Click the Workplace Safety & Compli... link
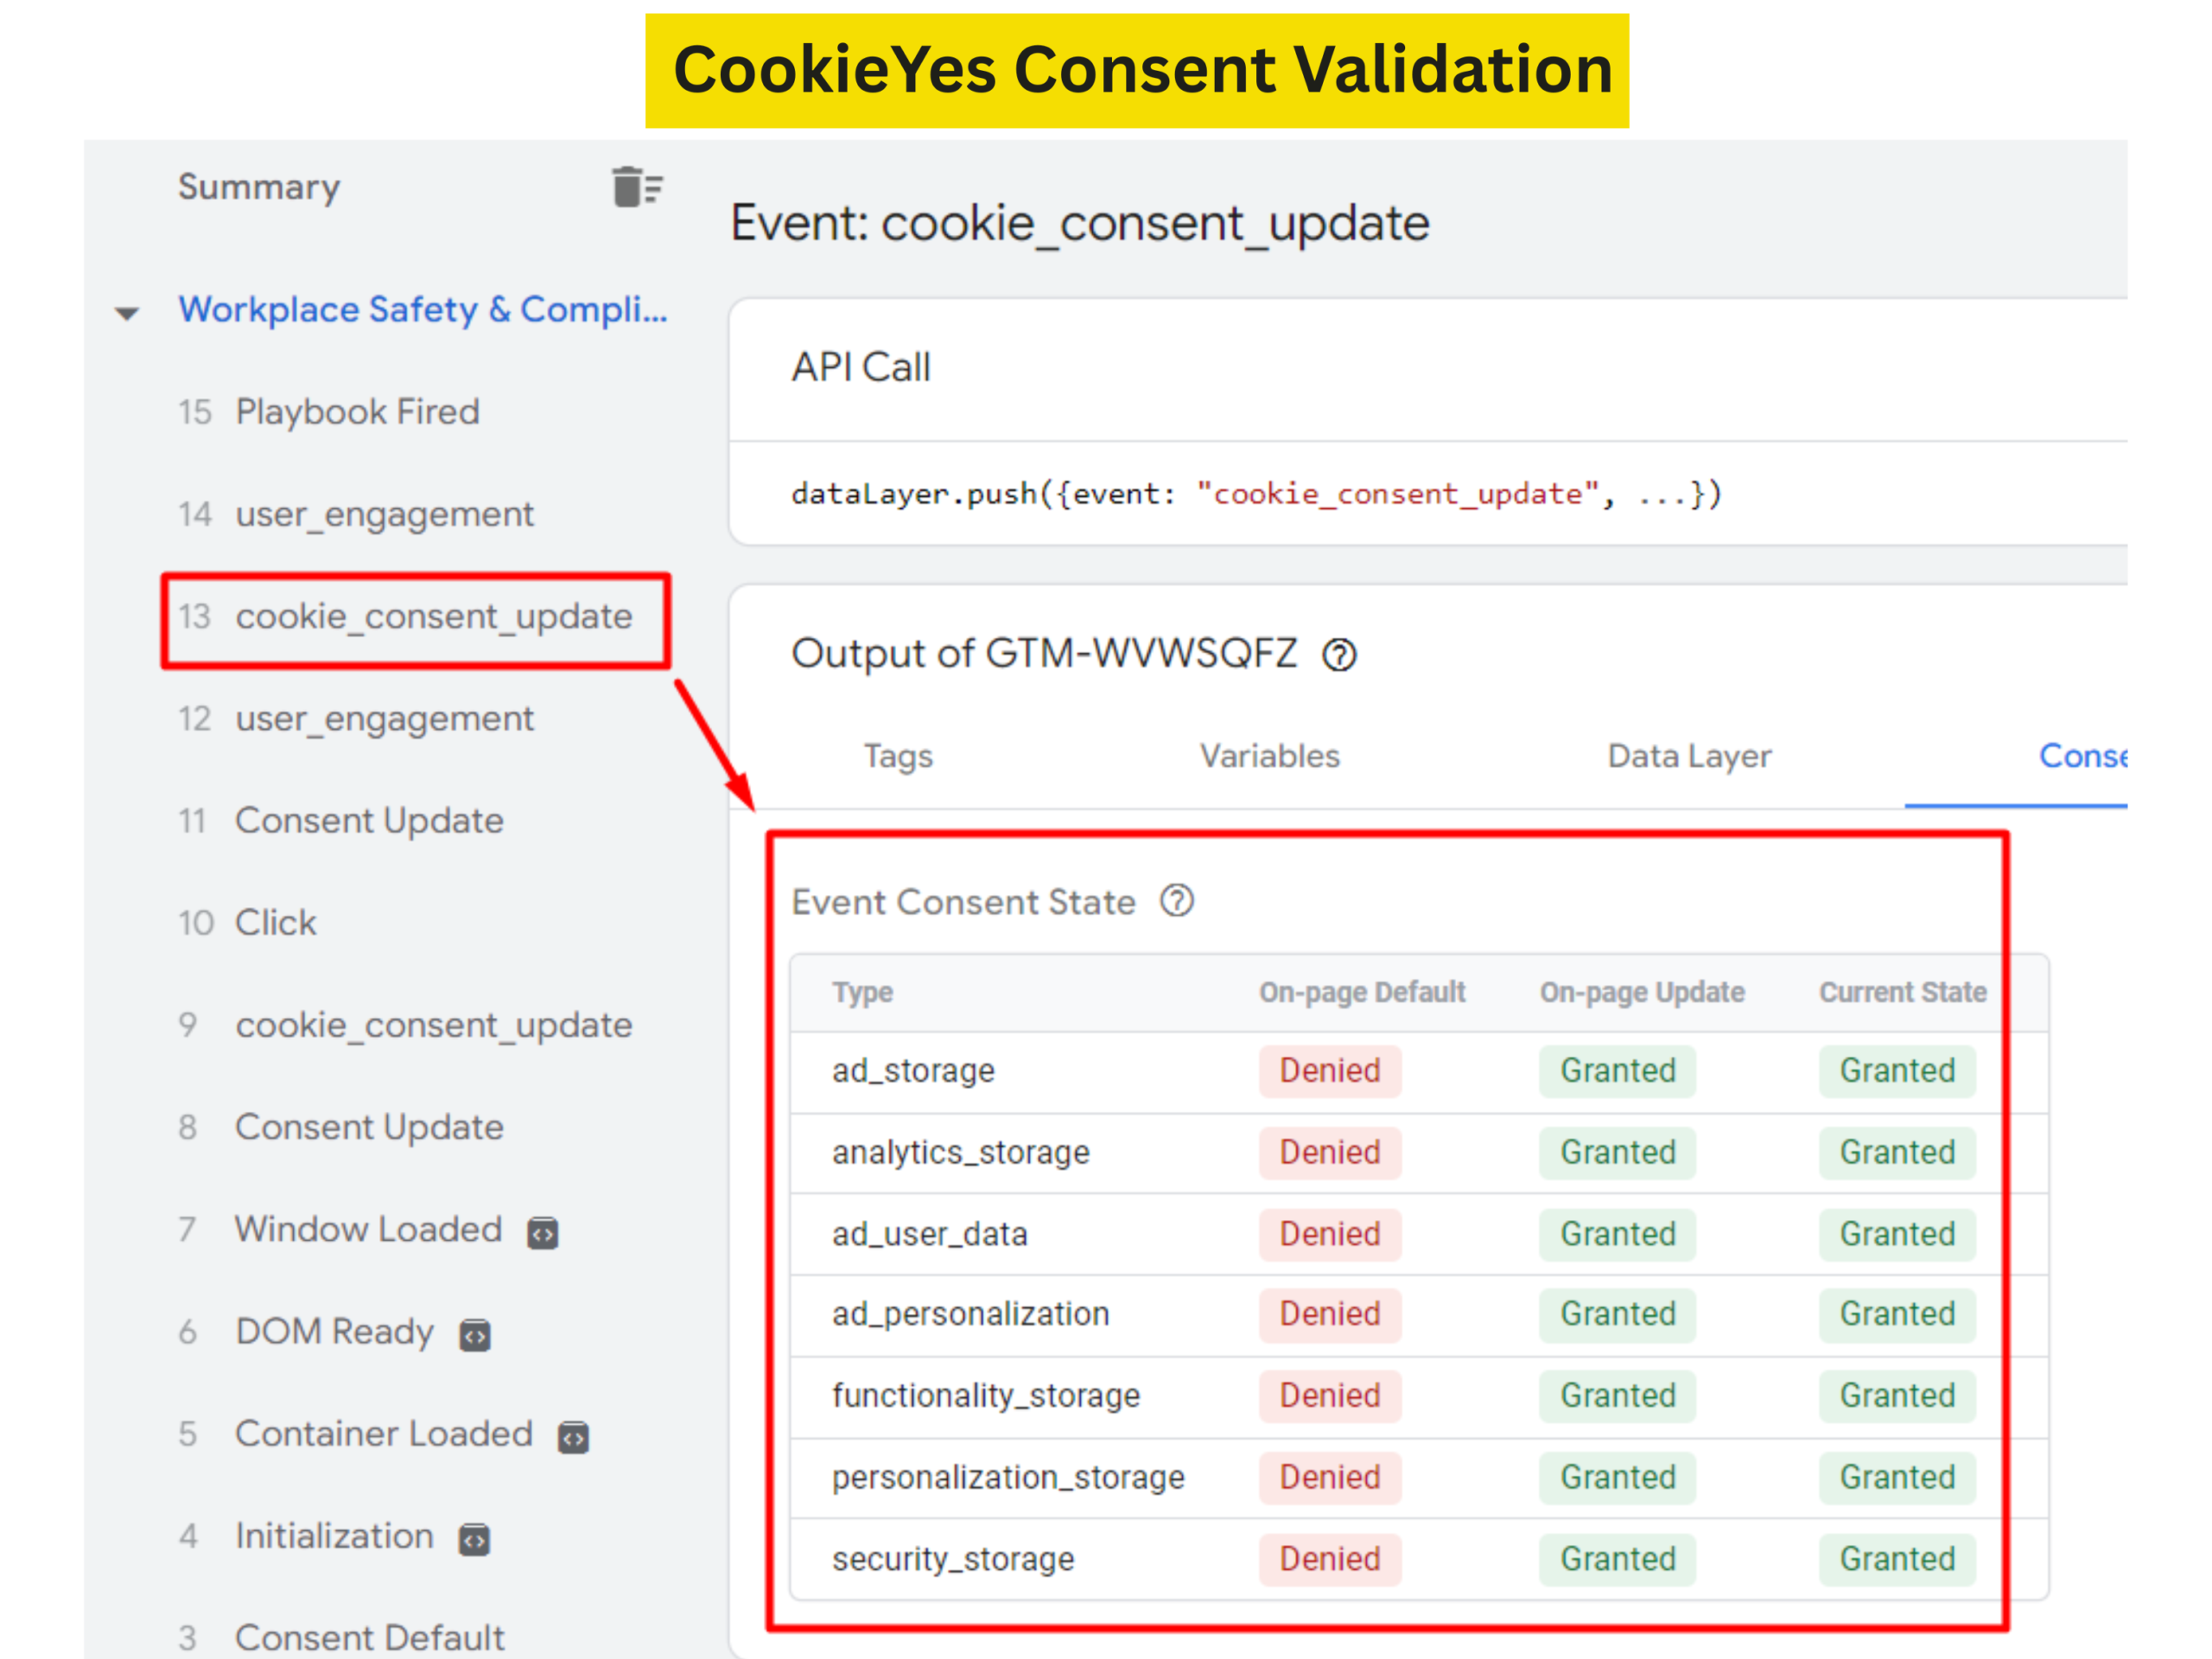2212x1659 pixels. click(x=422, y=310)
